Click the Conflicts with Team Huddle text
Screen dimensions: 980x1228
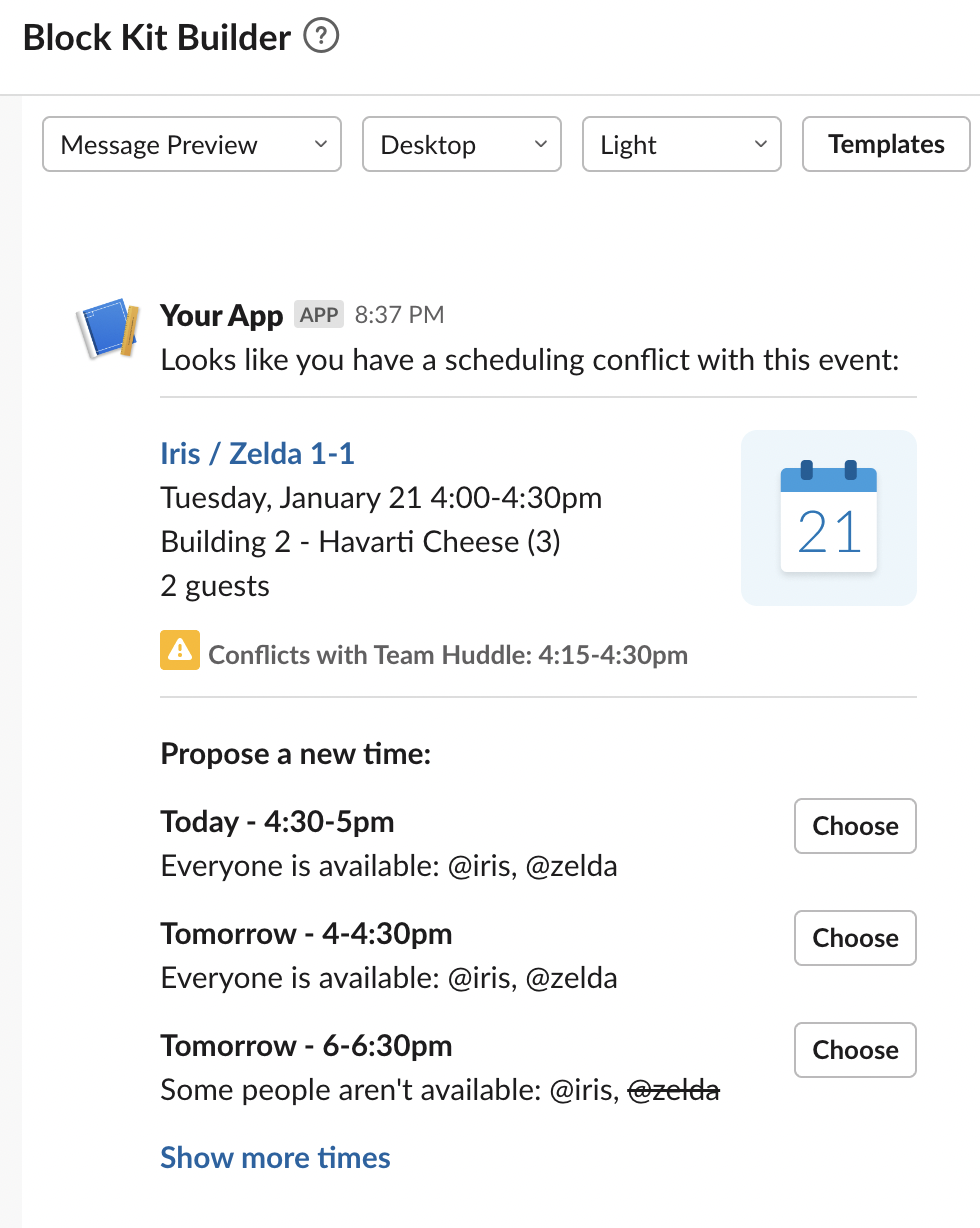(448, 656)
